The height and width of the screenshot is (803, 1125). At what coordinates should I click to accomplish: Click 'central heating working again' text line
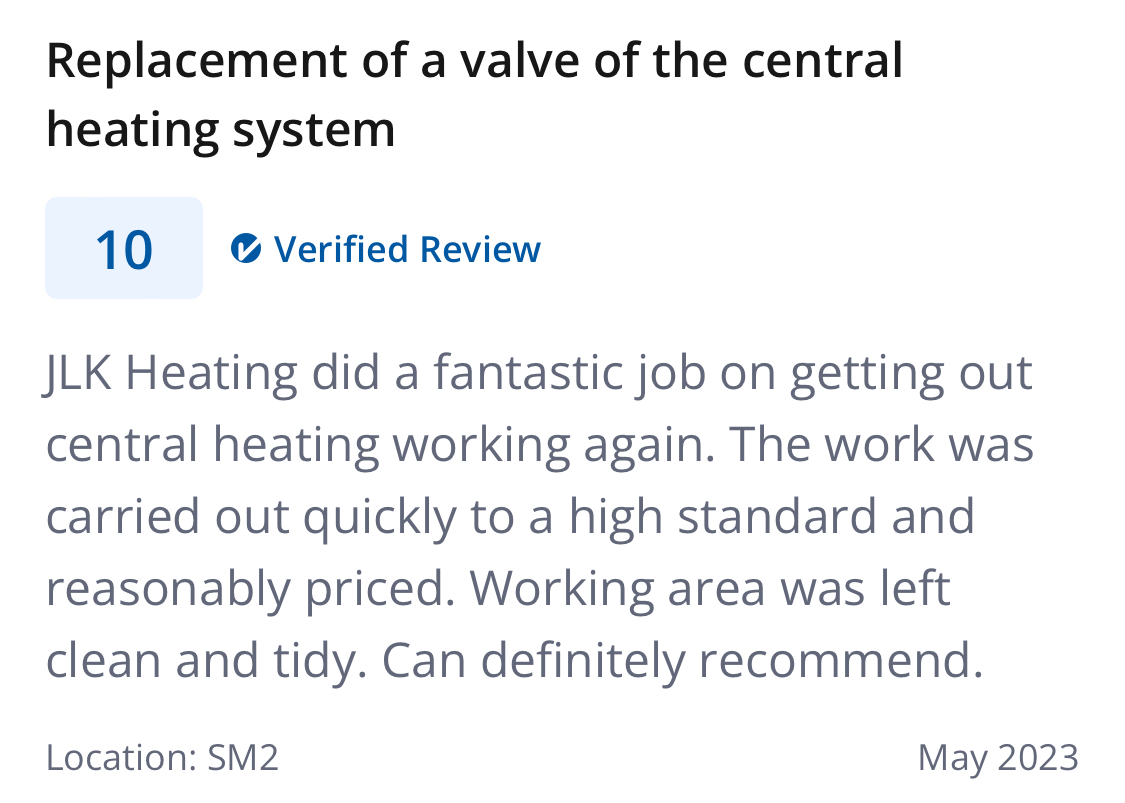(x=381, y=445)
